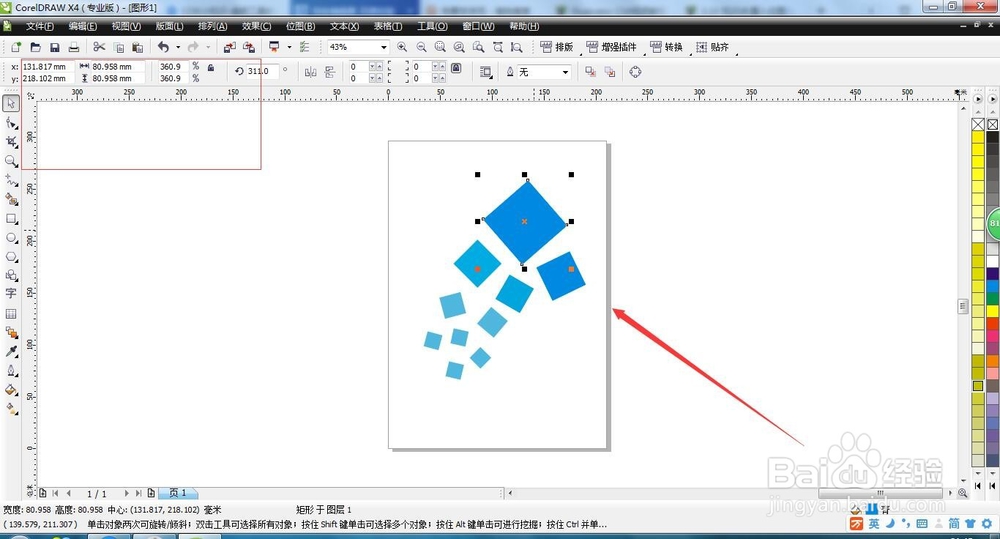Select the Polygon tool

(x=11, y=256)
